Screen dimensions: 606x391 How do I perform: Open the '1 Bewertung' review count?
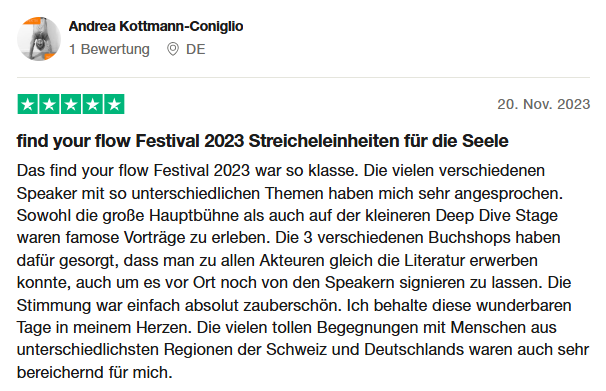(x=109, y=49)
